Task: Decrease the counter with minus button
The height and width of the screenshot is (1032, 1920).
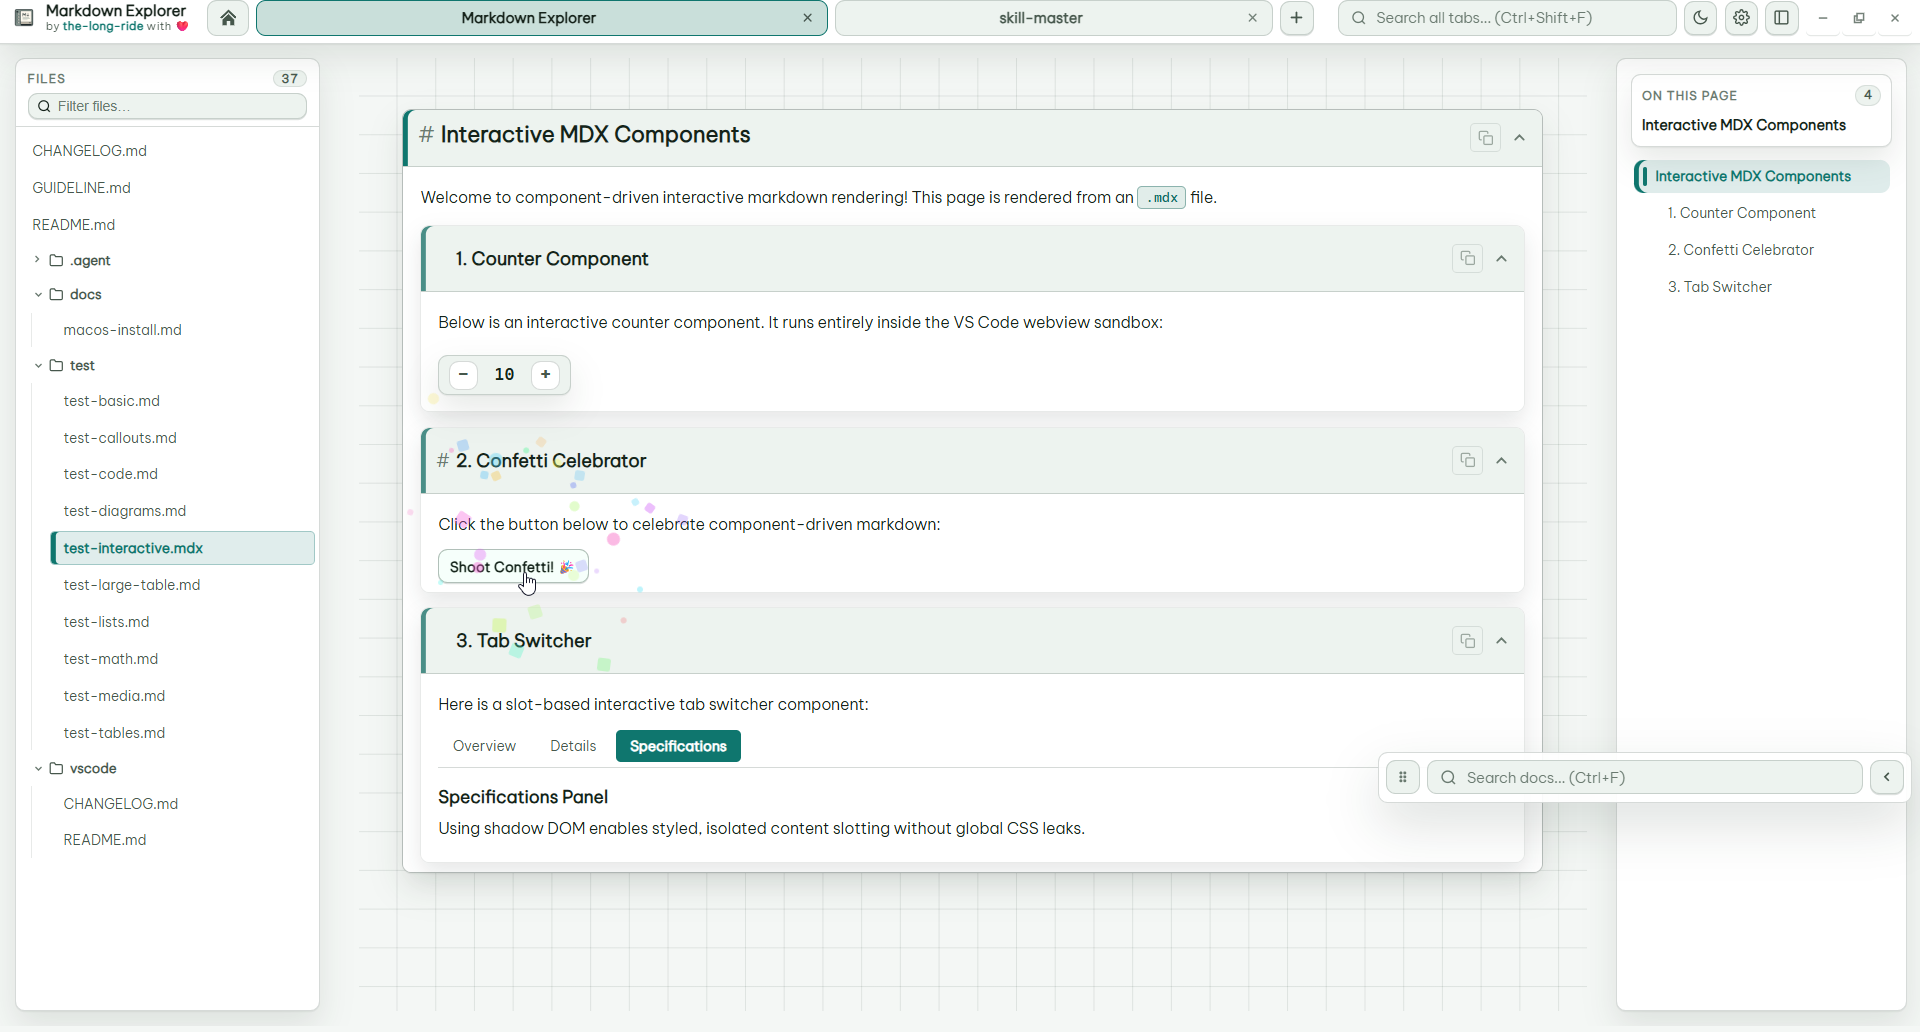Action: click(463, 375)
